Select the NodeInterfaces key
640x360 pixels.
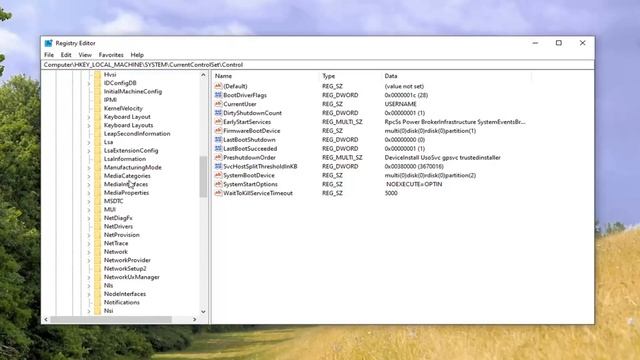(x=124, y=294)
